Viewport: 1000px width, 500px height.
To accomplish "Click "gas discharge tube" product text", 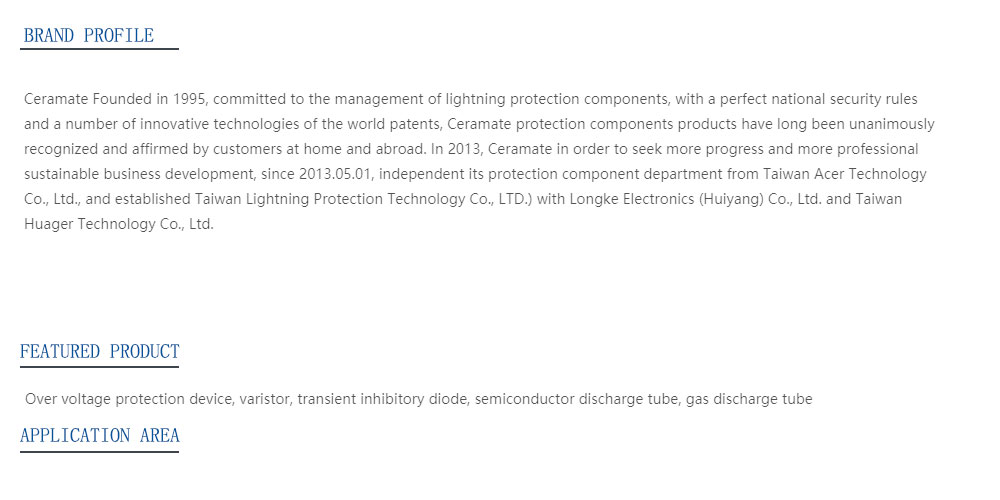I will (x=749, y=399).
